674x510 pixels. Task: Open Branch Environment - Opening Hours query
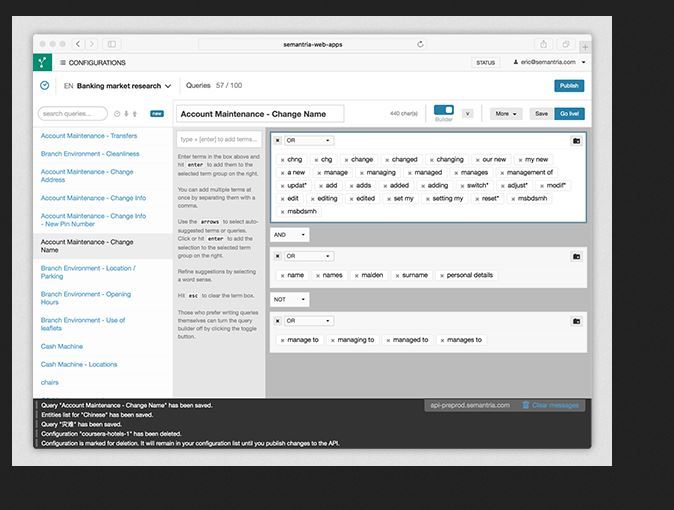point(86,298)
